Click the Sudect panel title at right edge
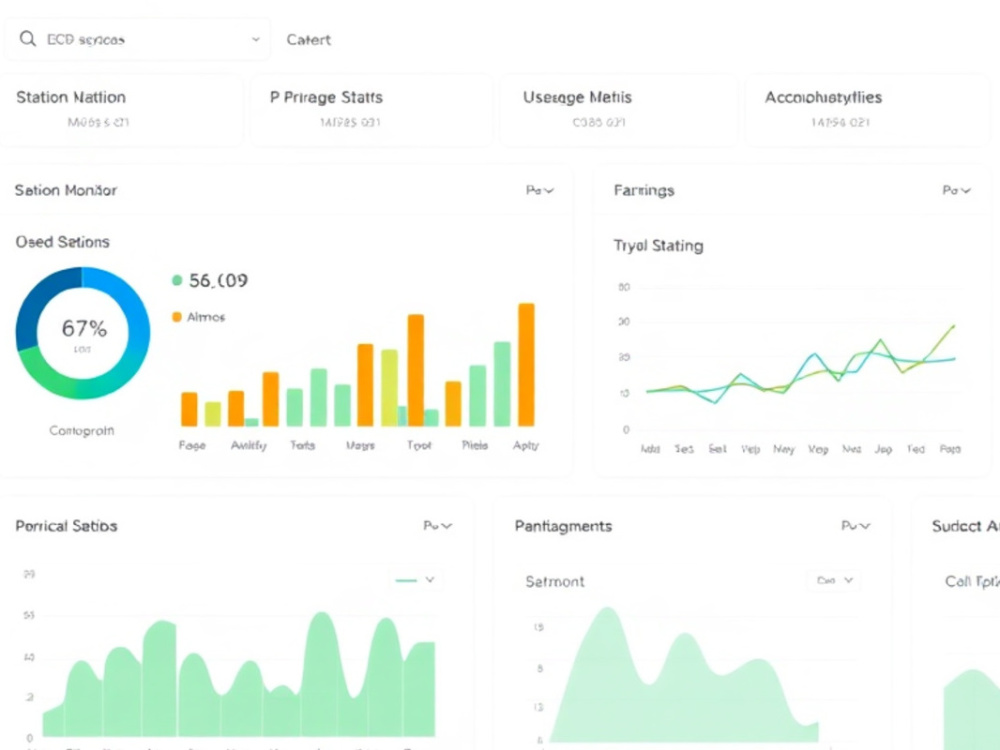Screen dimensions: 1000x750 (966, 526)
